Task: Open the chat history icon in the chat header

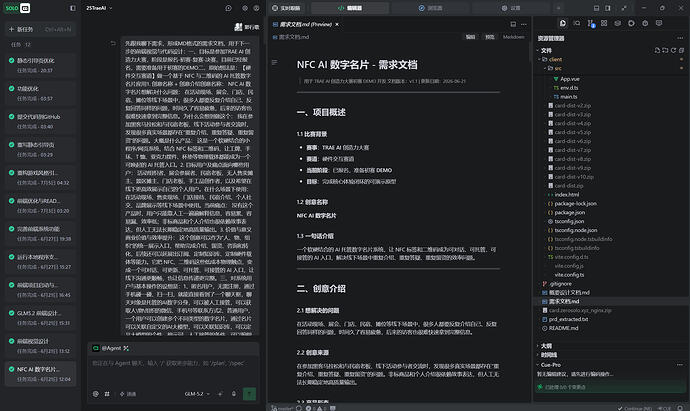Action: tap(228, 8)
